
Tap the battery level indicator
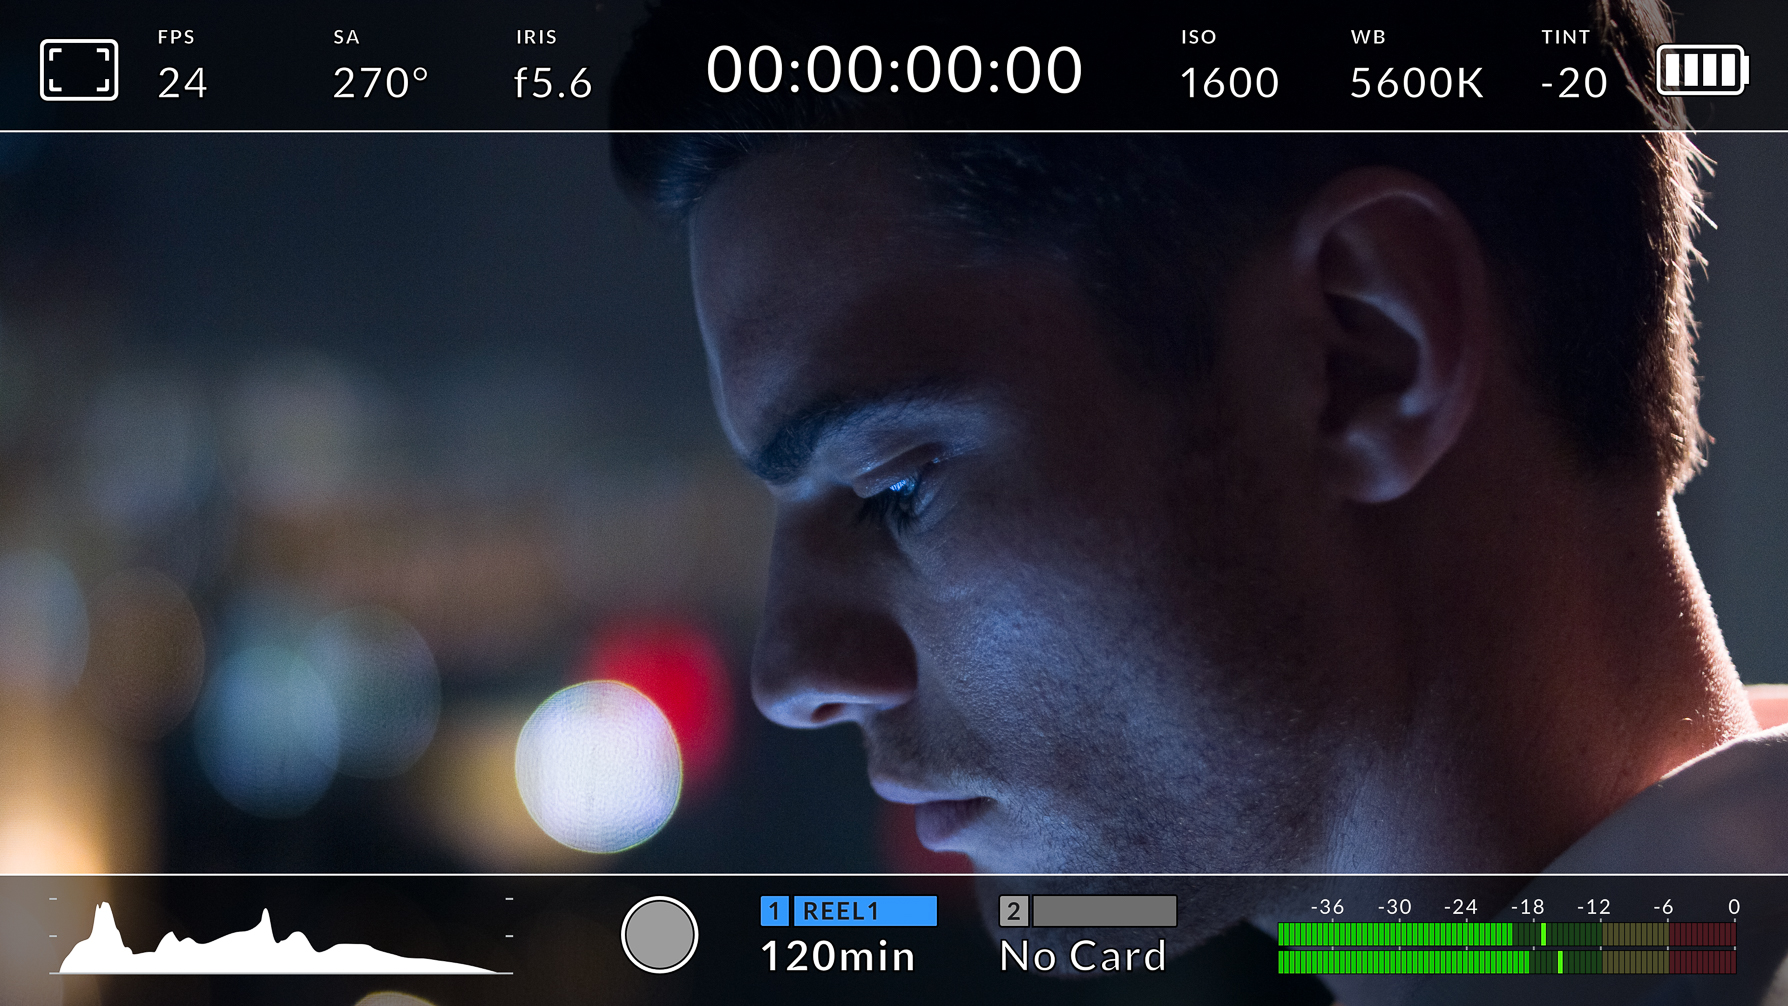tap(1702, 70)
